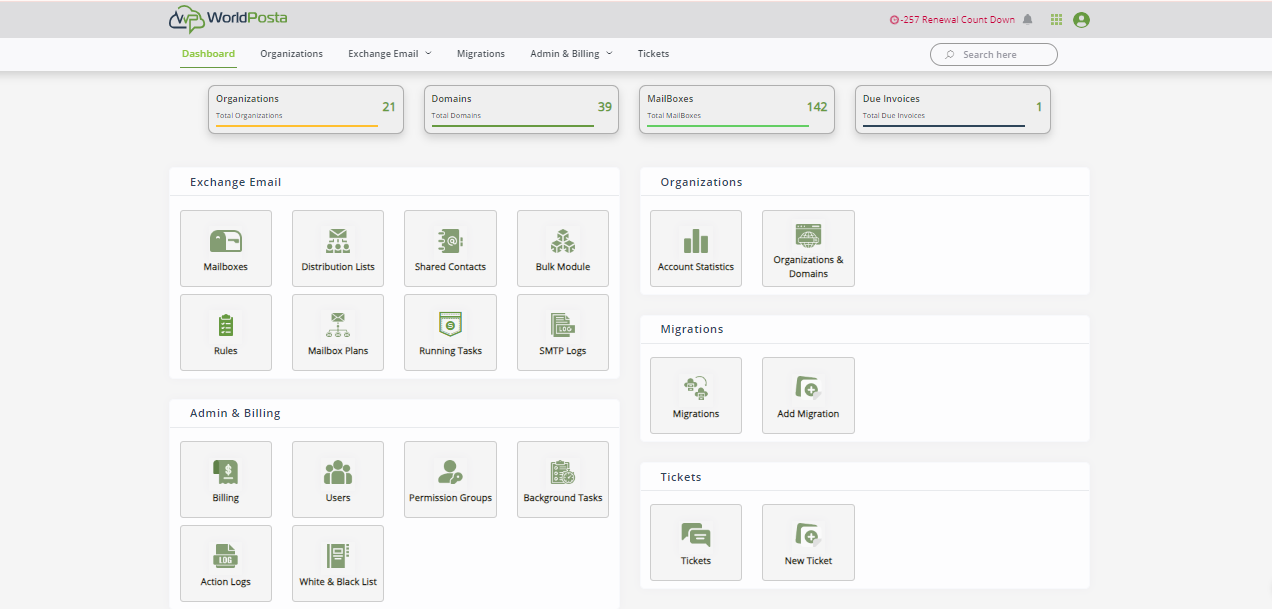Viewport: 1272px width, 609px height.
Task: Click the Search here field
Action: point(1002,55)
